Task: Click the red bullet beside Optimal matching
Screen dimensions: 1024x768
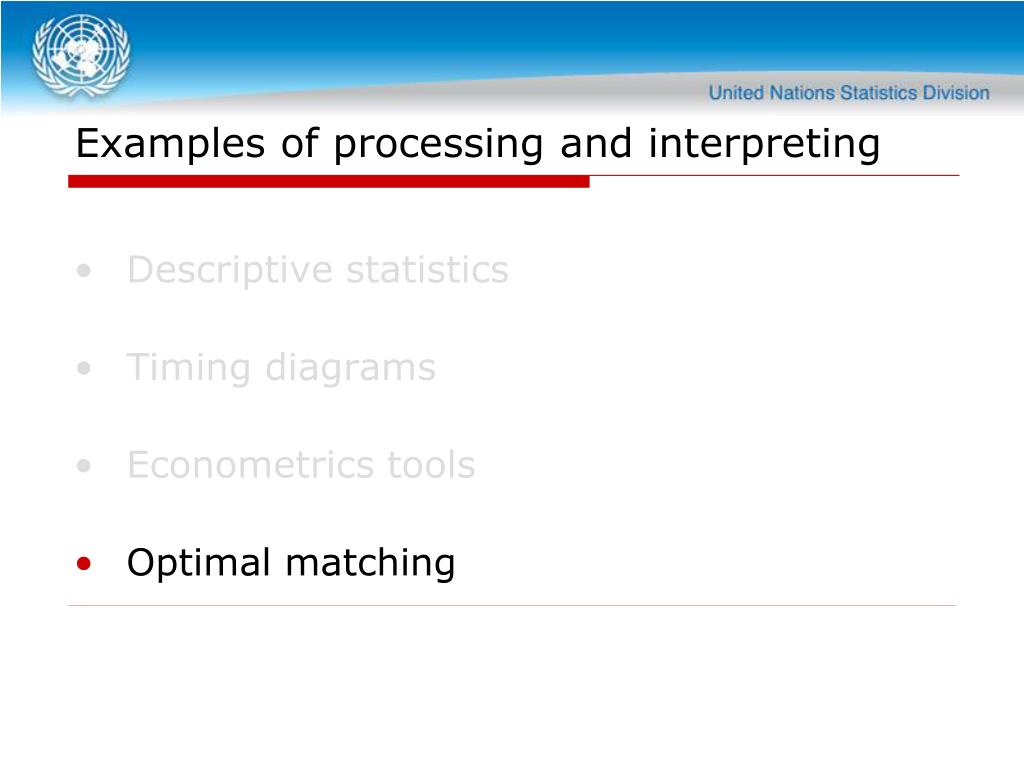Action: tap(84, 563)
